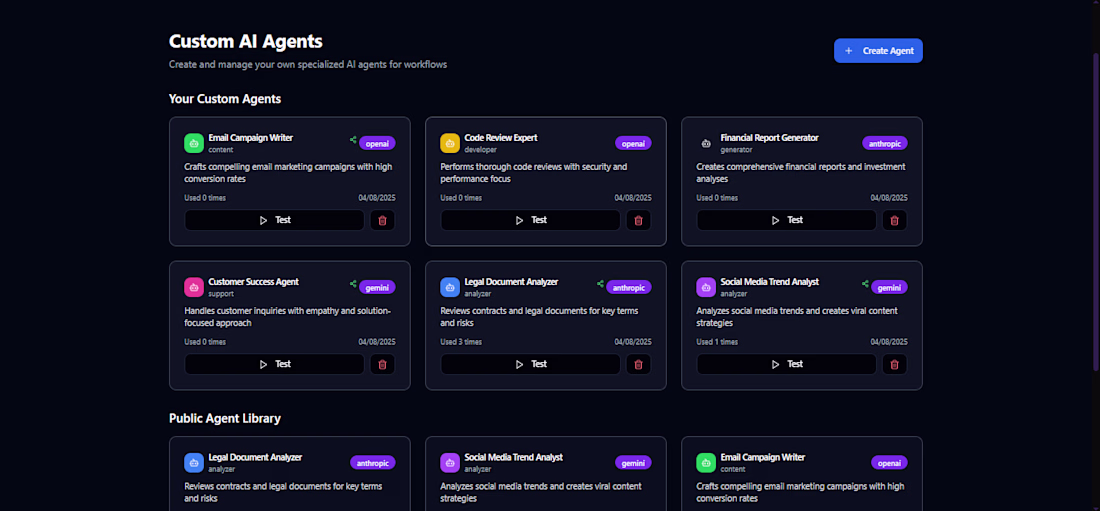Click share icon on Social Media Trend Analyst
1100x511 pixels.
865,286
